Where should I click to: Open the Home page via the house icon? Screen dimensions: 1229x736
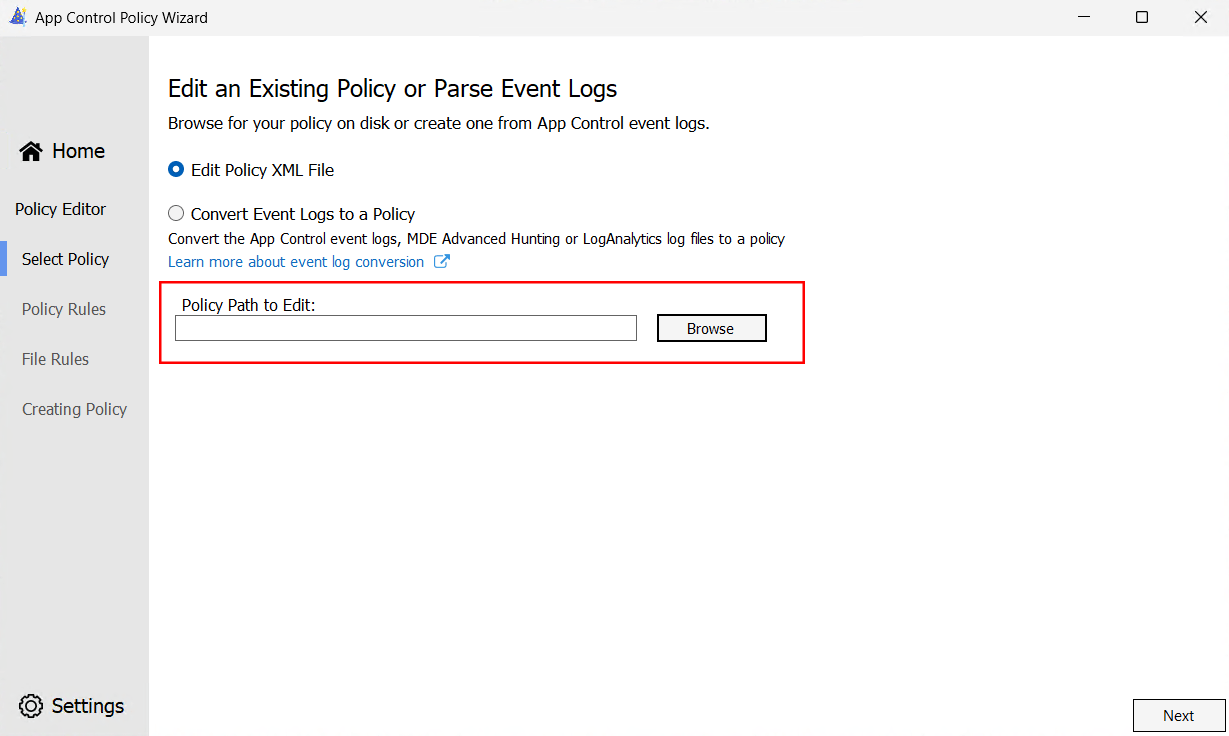(31, 151)
